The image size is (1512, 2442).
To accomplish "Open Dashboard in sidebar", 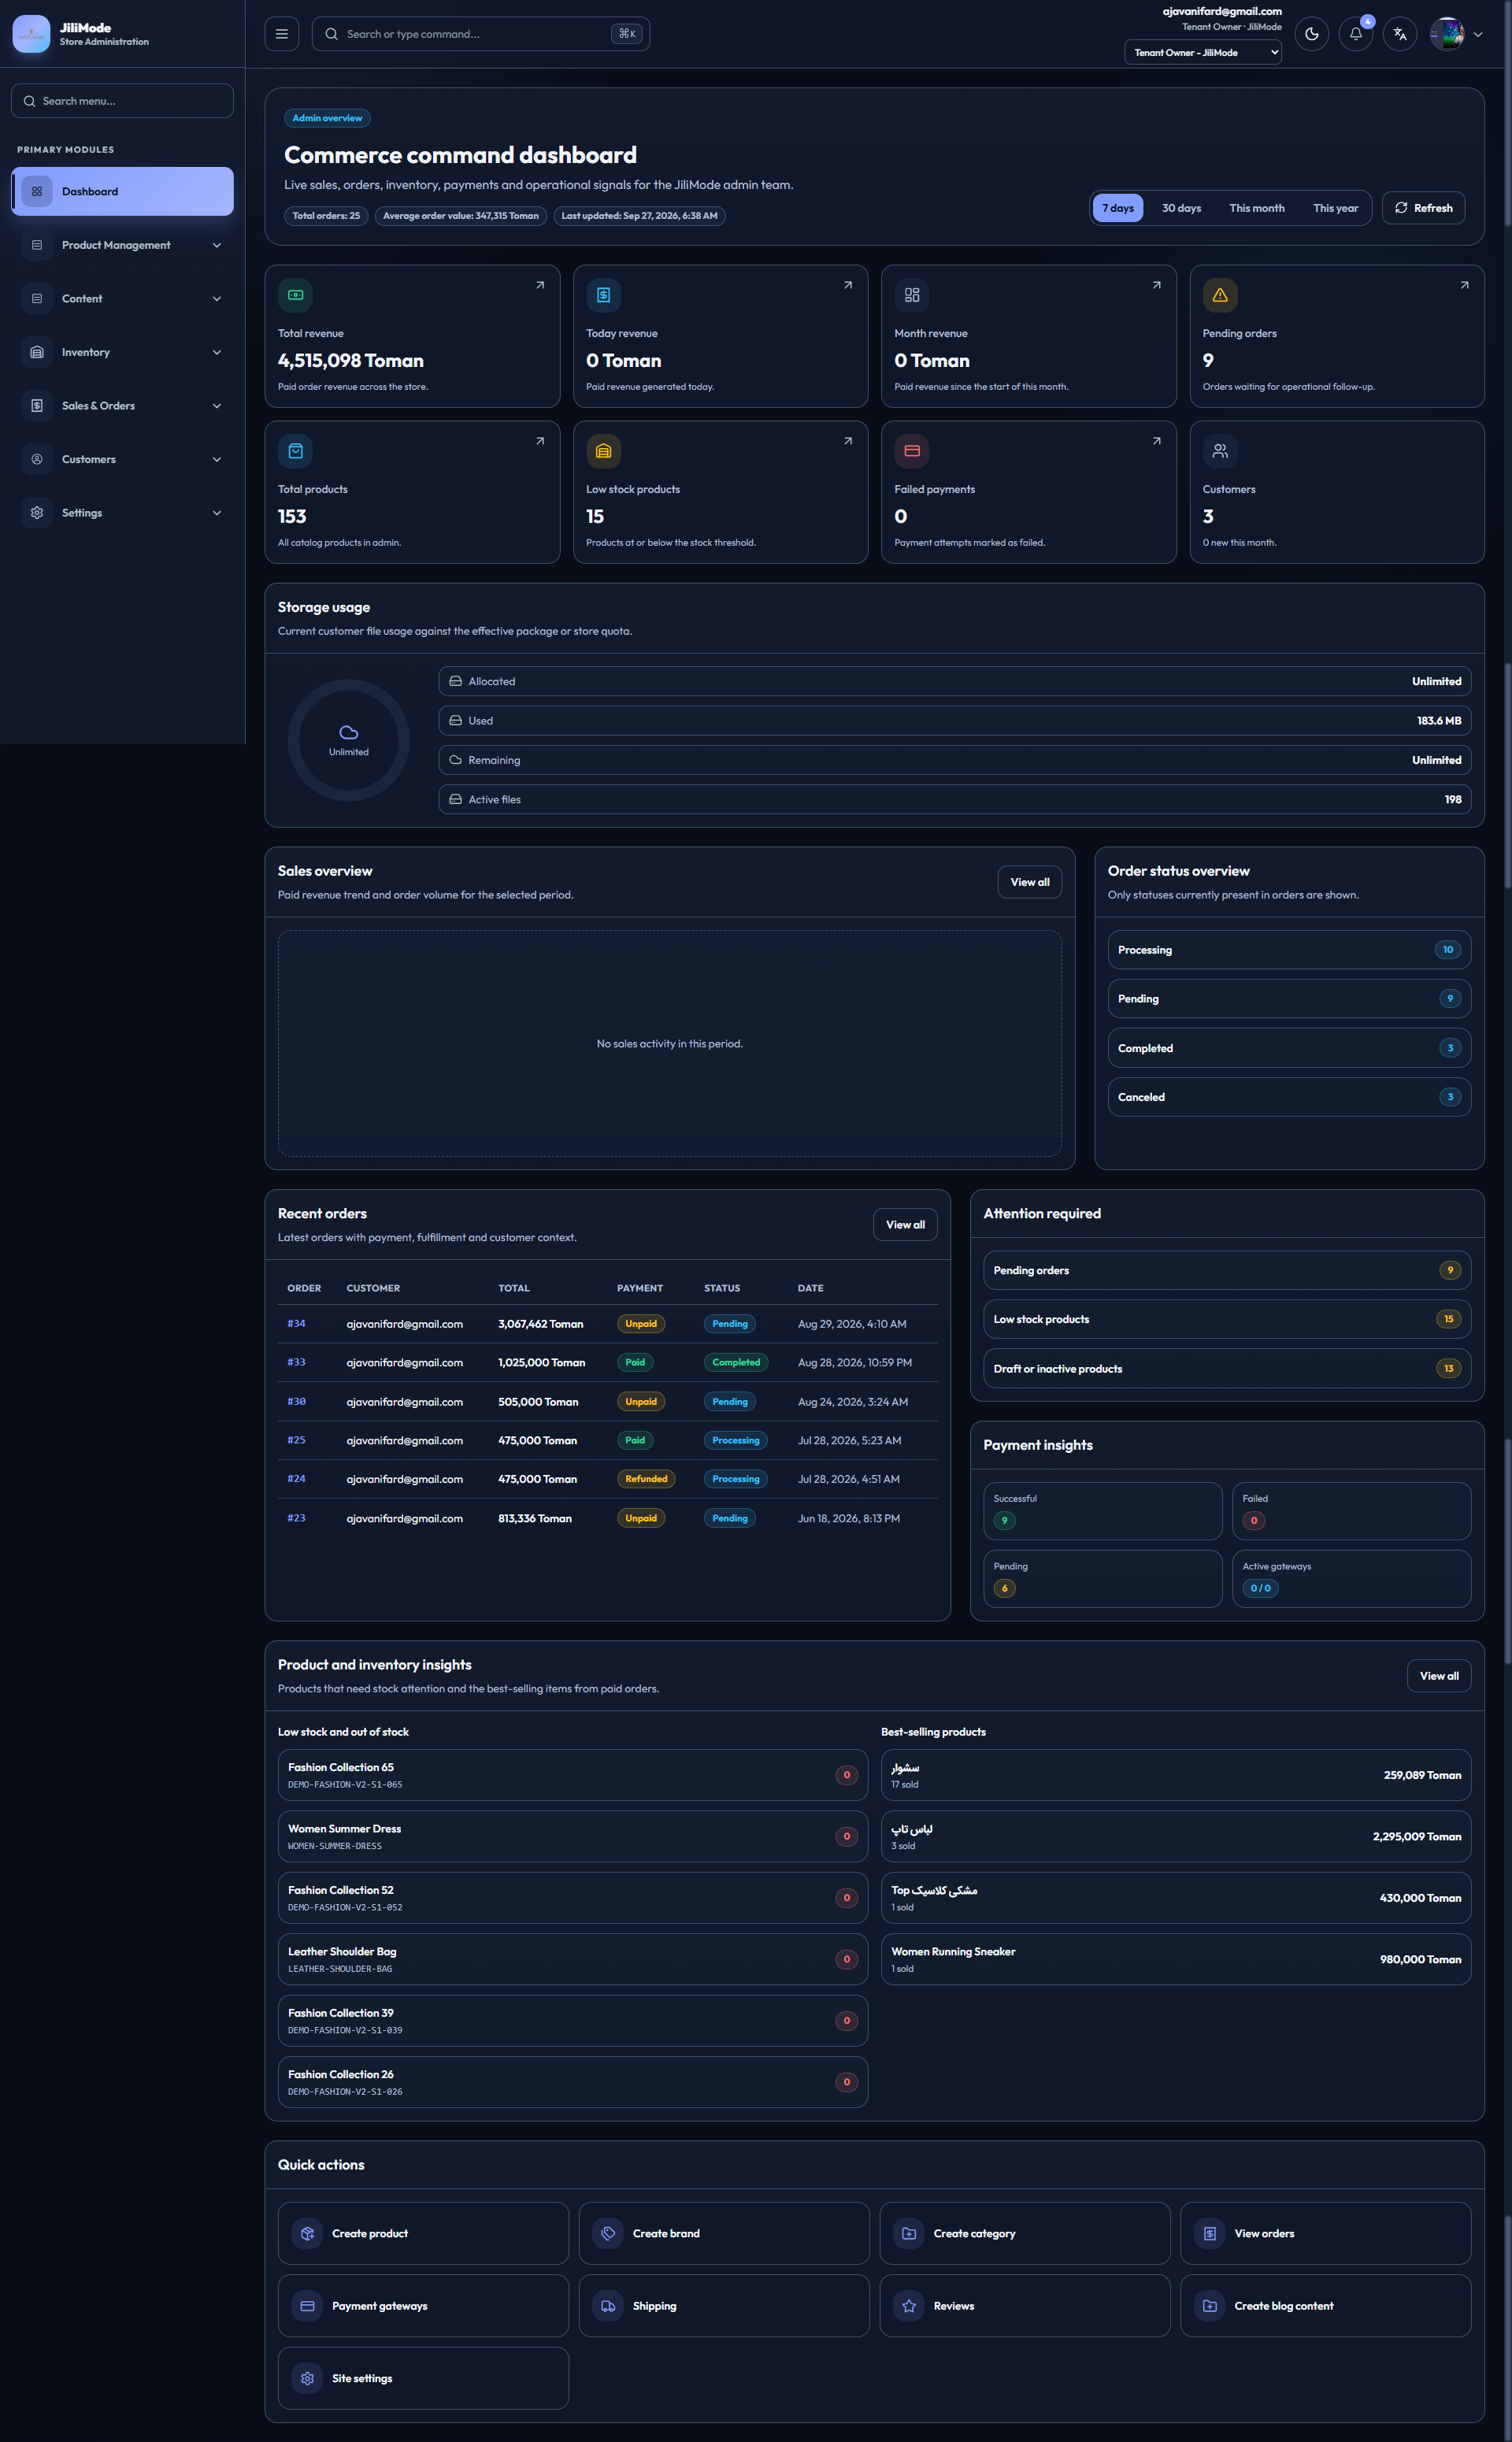I will [122, 191].
